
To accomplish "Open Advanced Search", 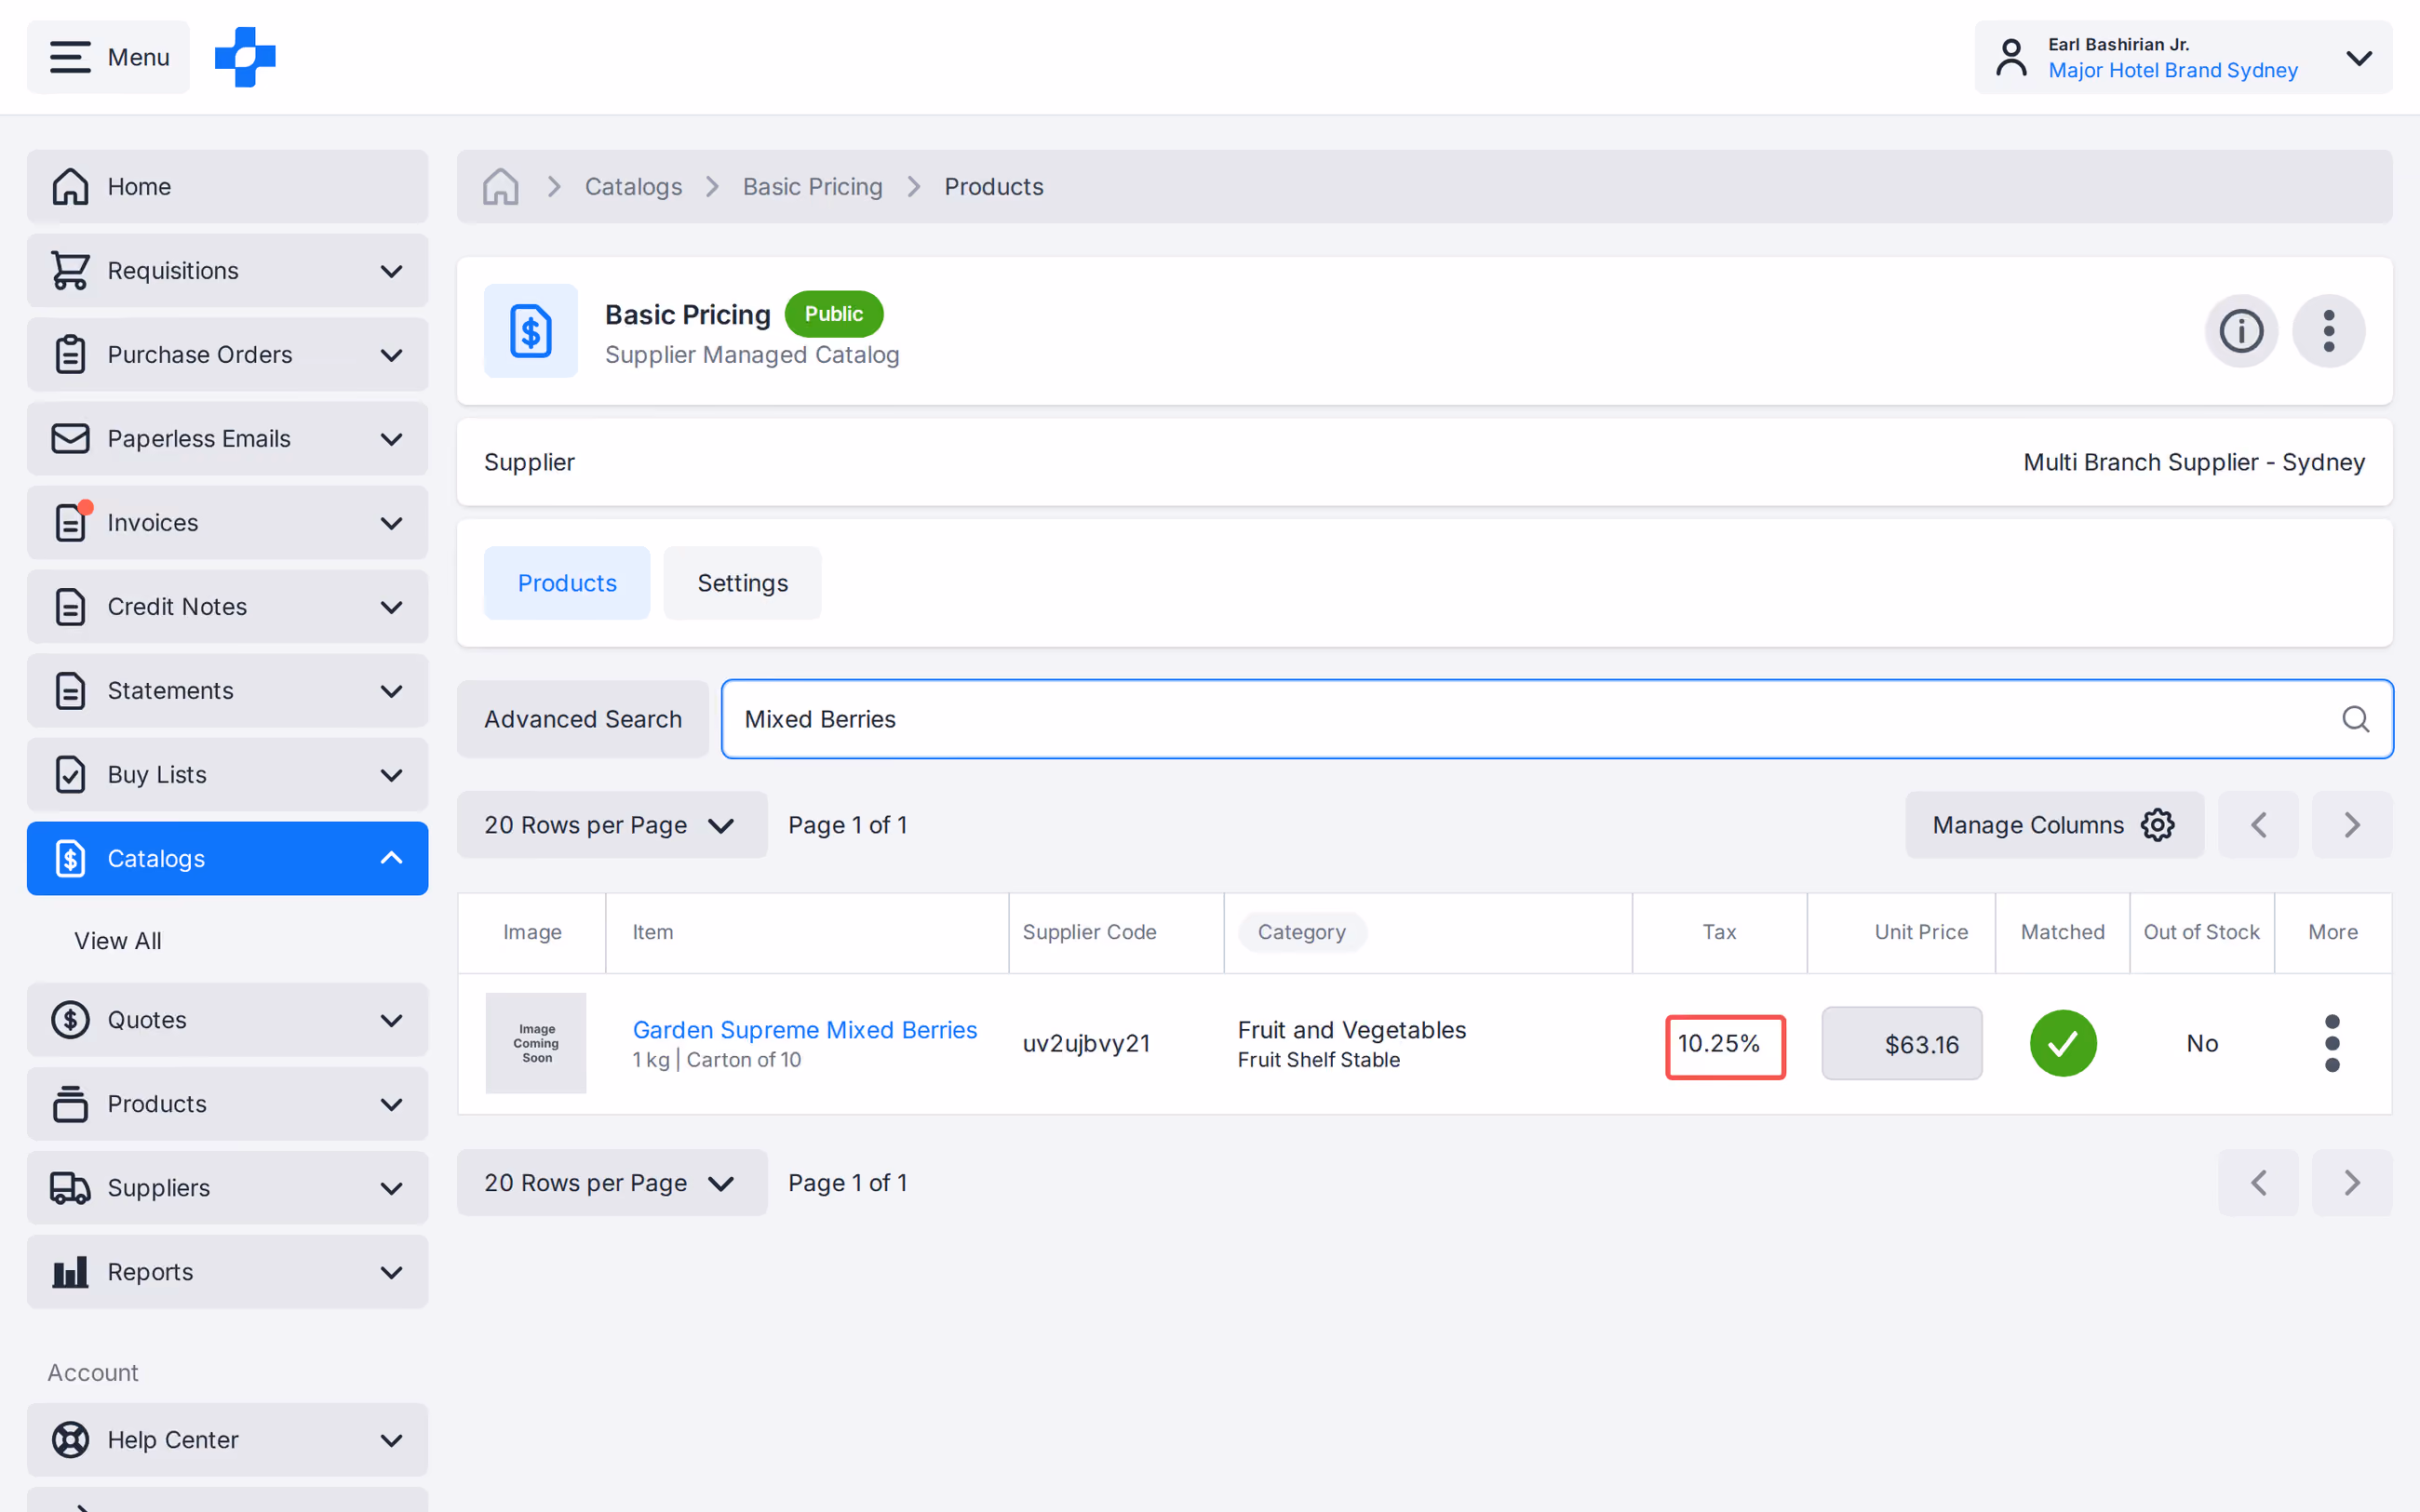I will pos(583,719).
